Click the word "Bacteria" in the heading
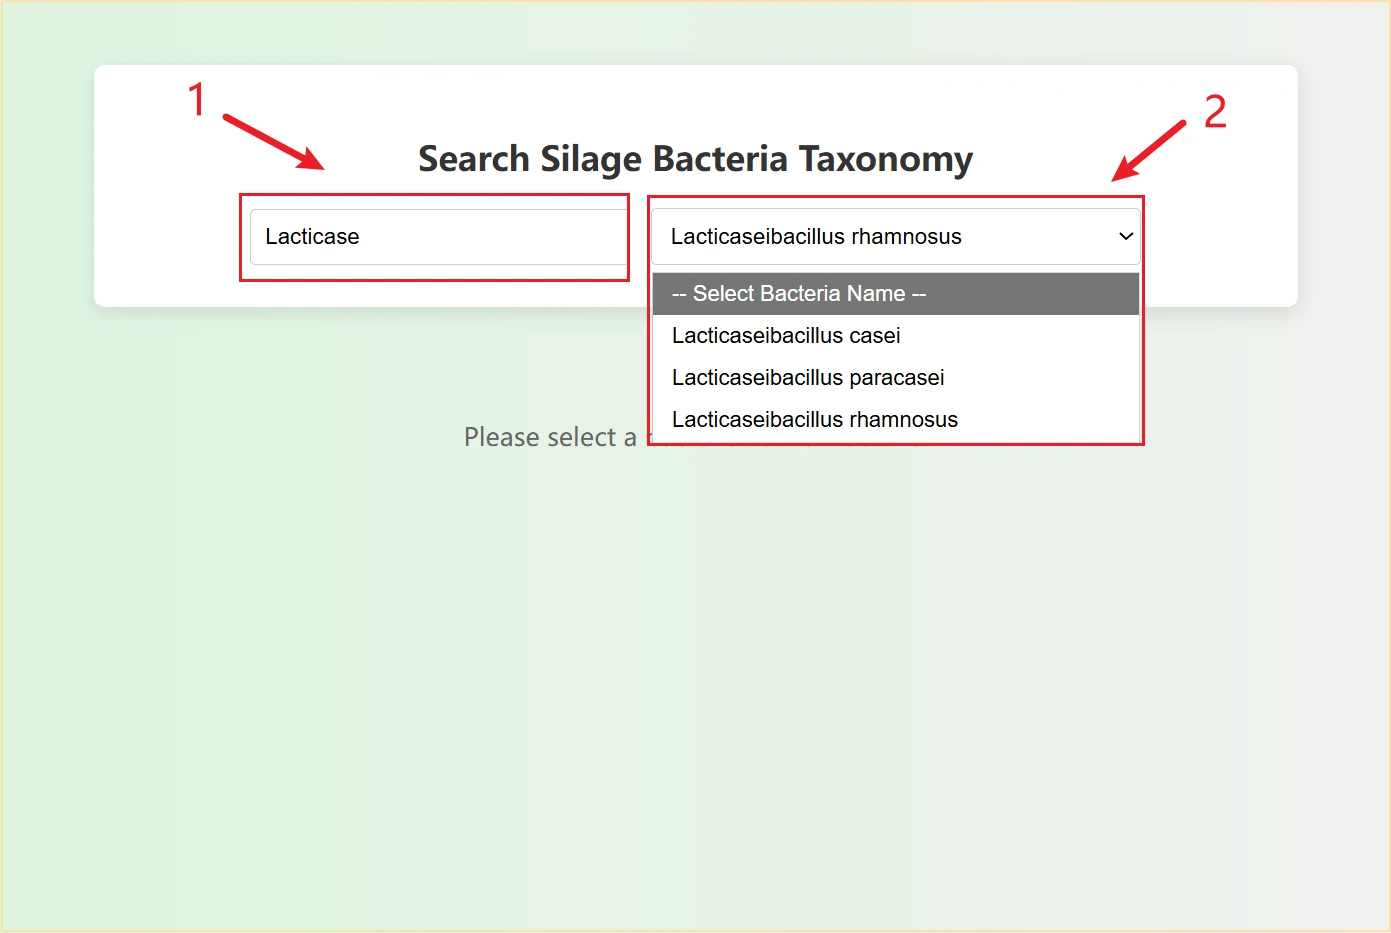Image resolution: width=1391 pixels, height=933 pixels. pos(720,159)
